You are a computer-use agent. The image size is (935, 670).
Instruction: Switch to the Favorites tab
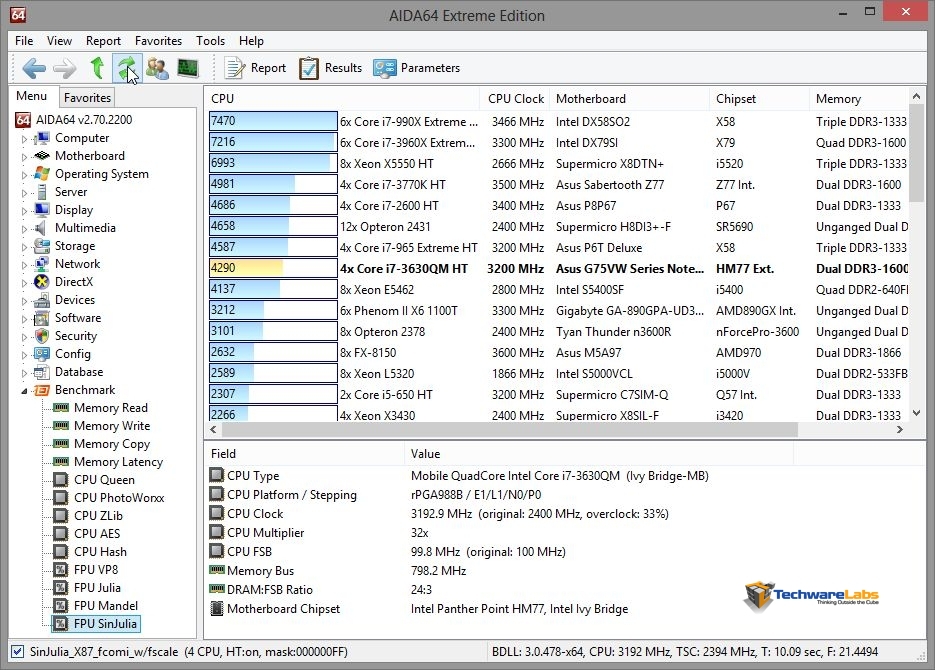click(x=87, y=97)
